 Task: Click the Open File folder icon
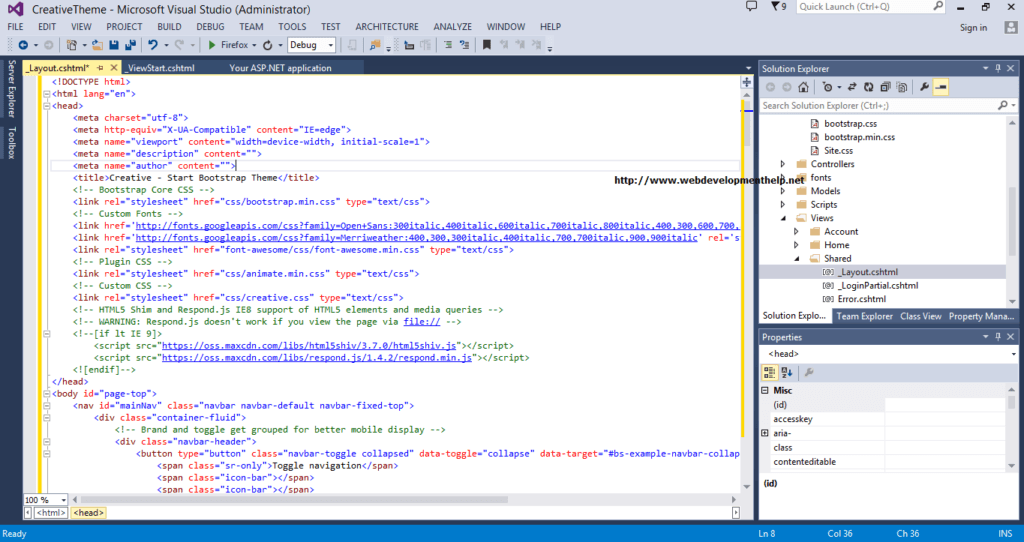97,45
